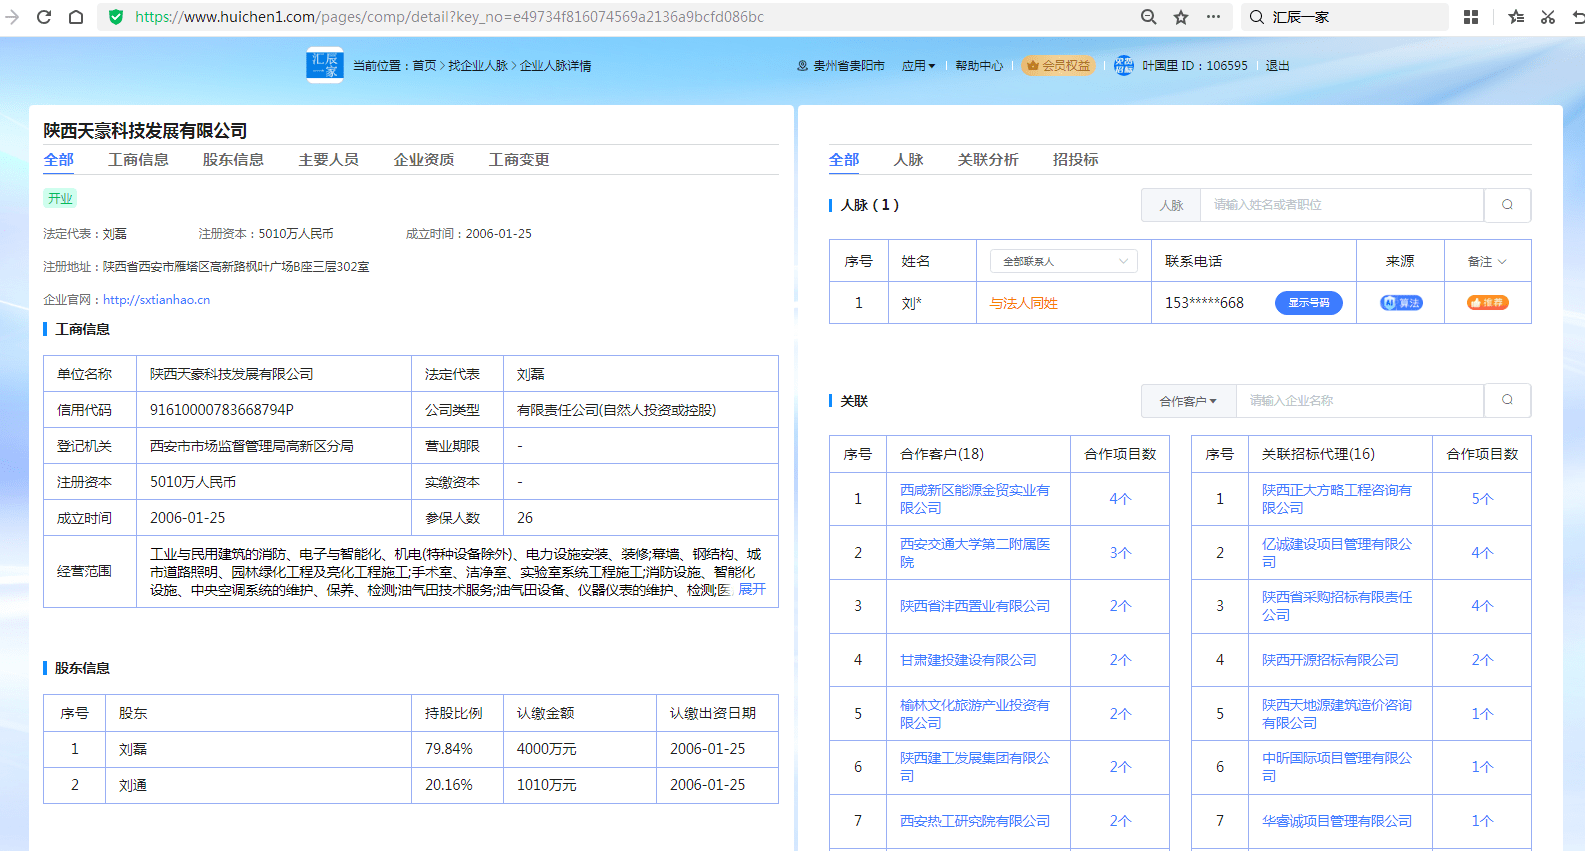1585x851 pixels.
Task: Switch to the 股东信息 tab
Action: coord(233,160)
